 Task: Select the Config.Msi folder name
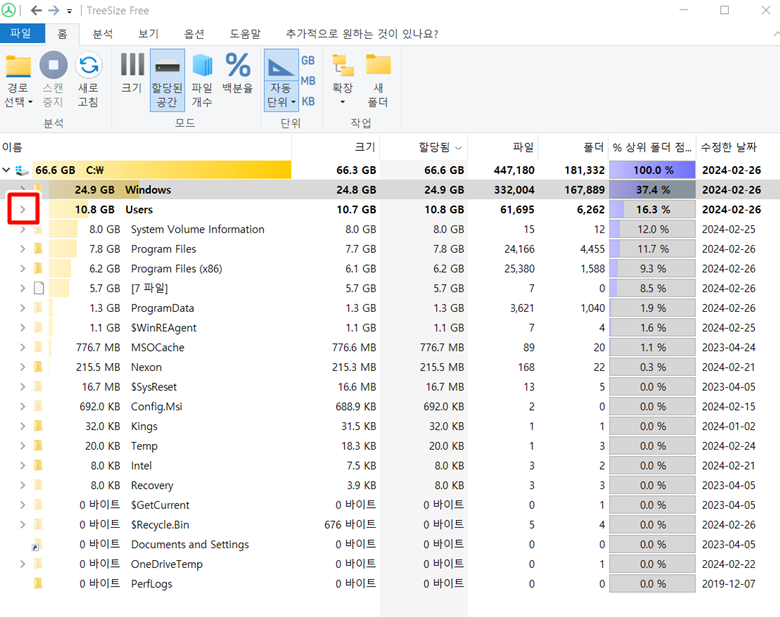point(157,407)
